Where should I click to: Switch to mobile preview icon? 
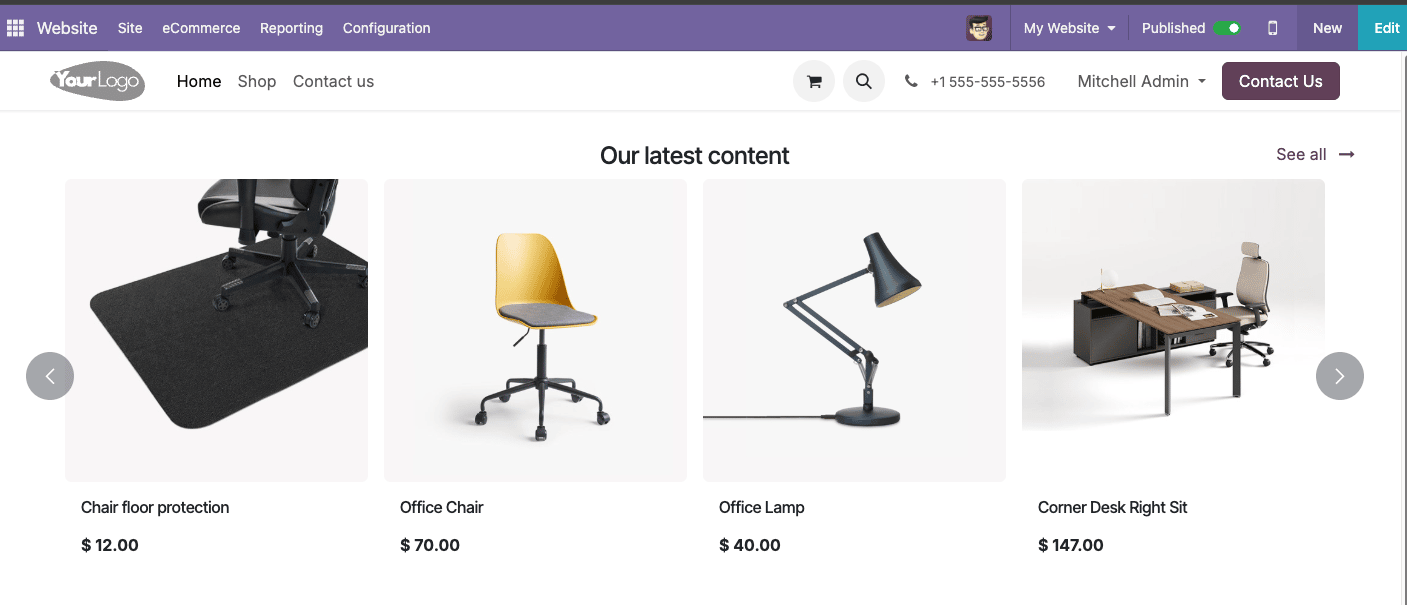(x=1272, y=28)
